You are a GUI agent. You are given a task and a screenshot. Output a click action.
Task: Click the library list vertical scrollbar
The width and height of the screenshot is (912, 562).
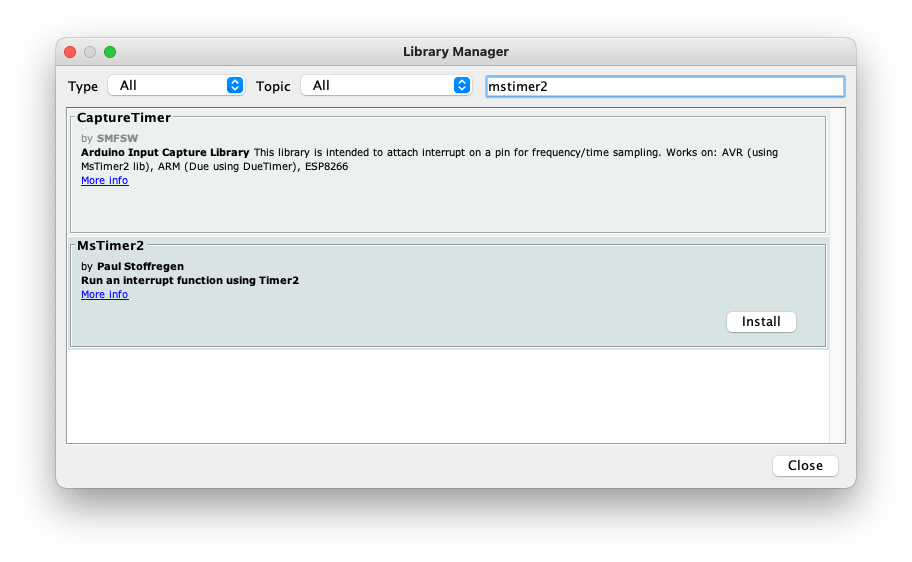[837, 276]
